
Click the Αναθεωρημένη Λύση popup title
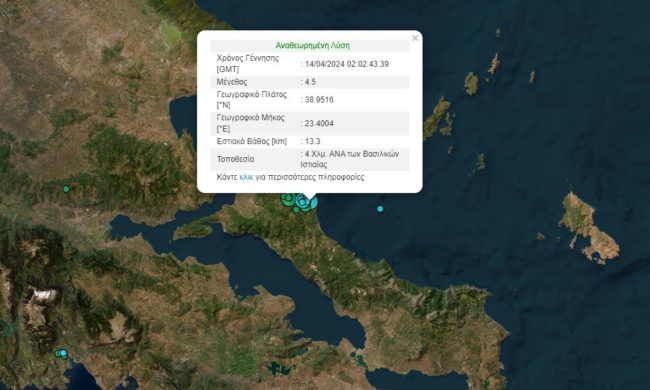313,46
